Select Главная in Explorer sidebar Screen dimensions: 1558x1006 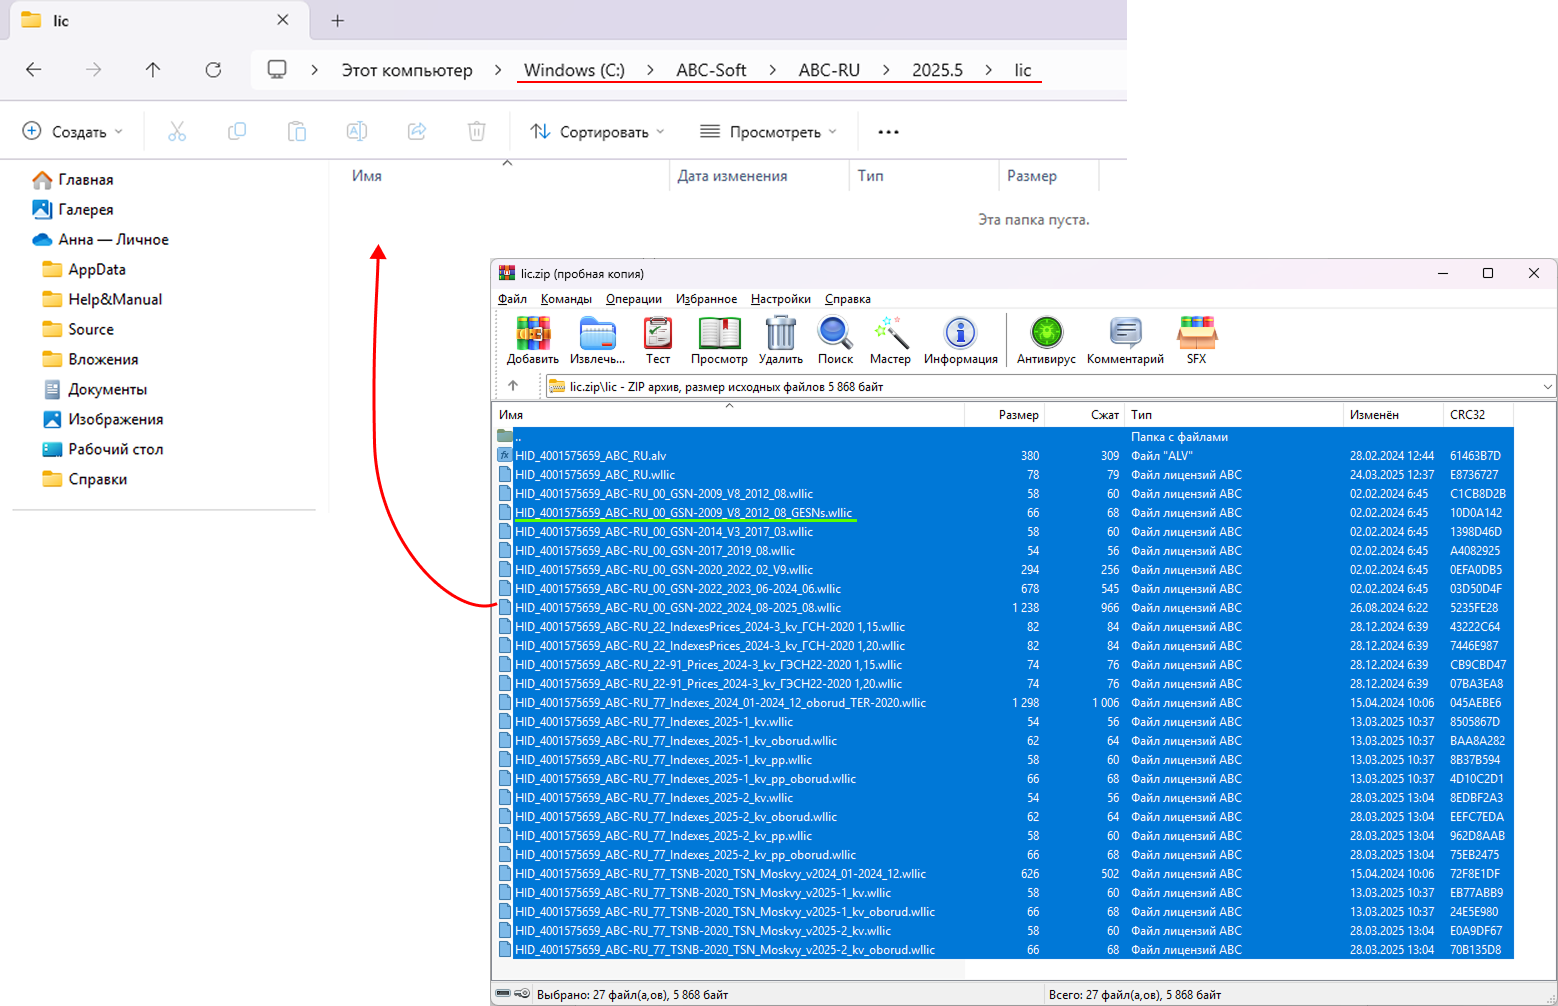(73, 180)
